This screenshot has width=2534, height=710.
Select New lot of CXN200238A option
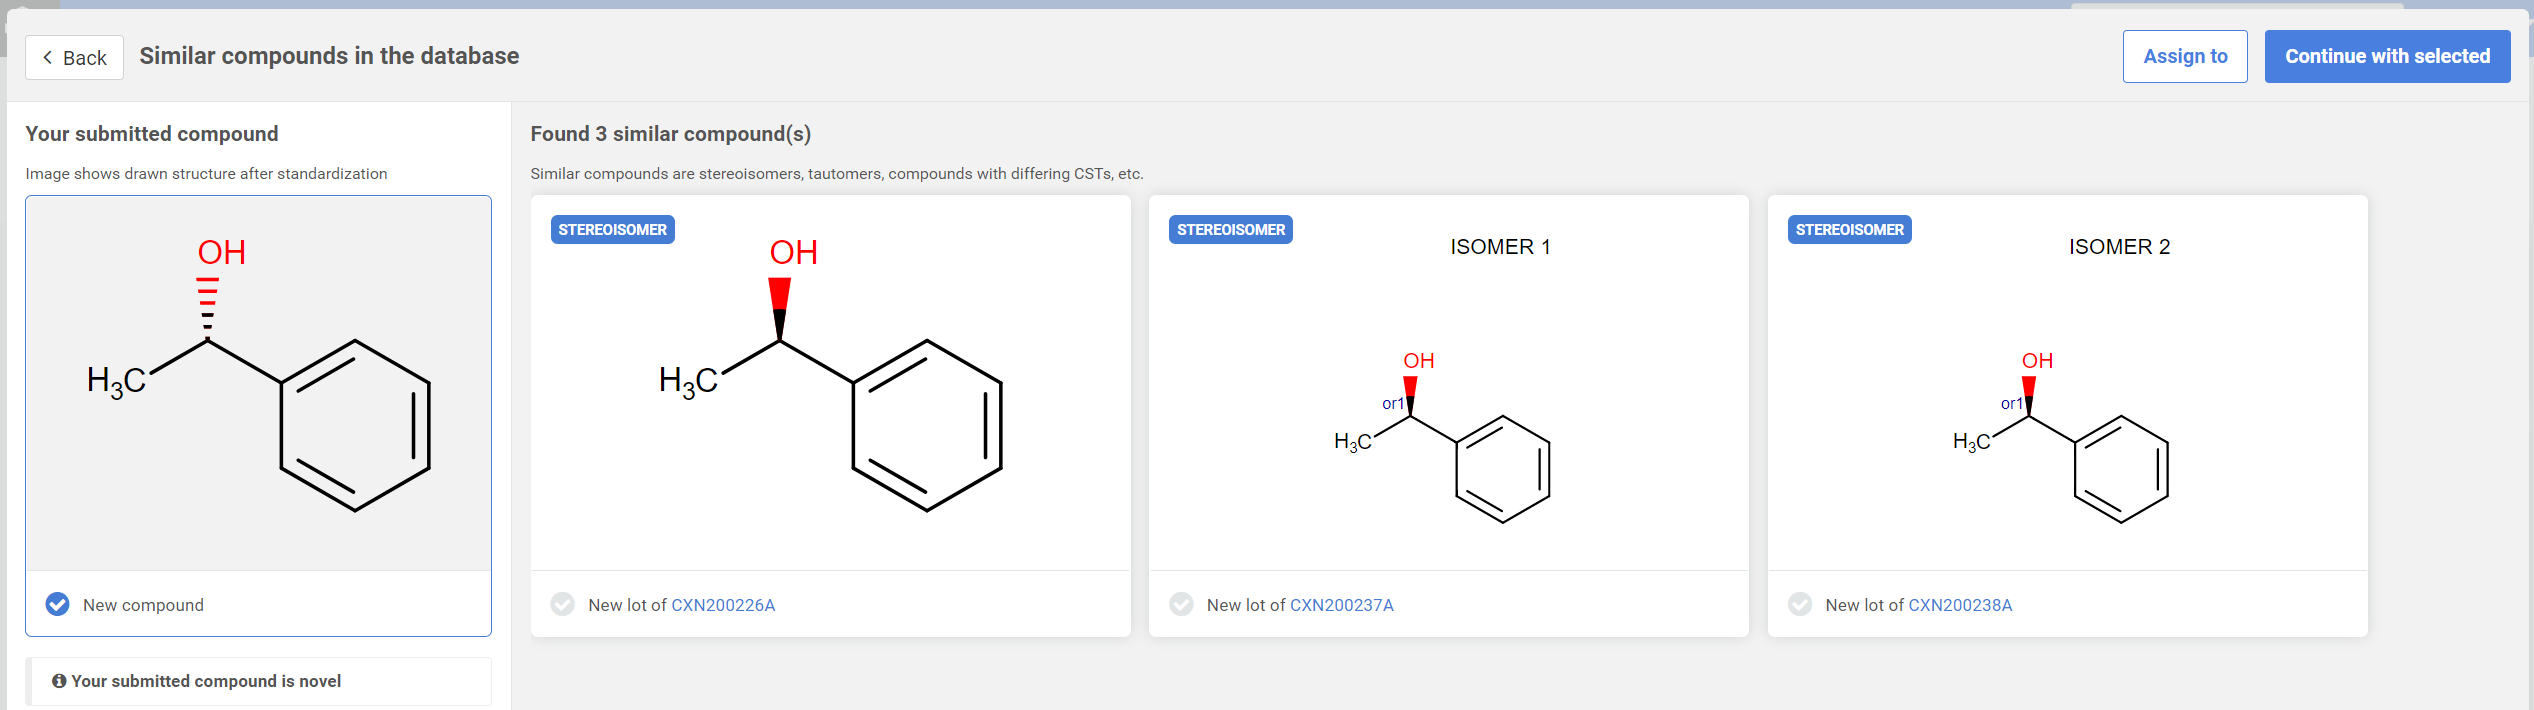point(1800,605)
